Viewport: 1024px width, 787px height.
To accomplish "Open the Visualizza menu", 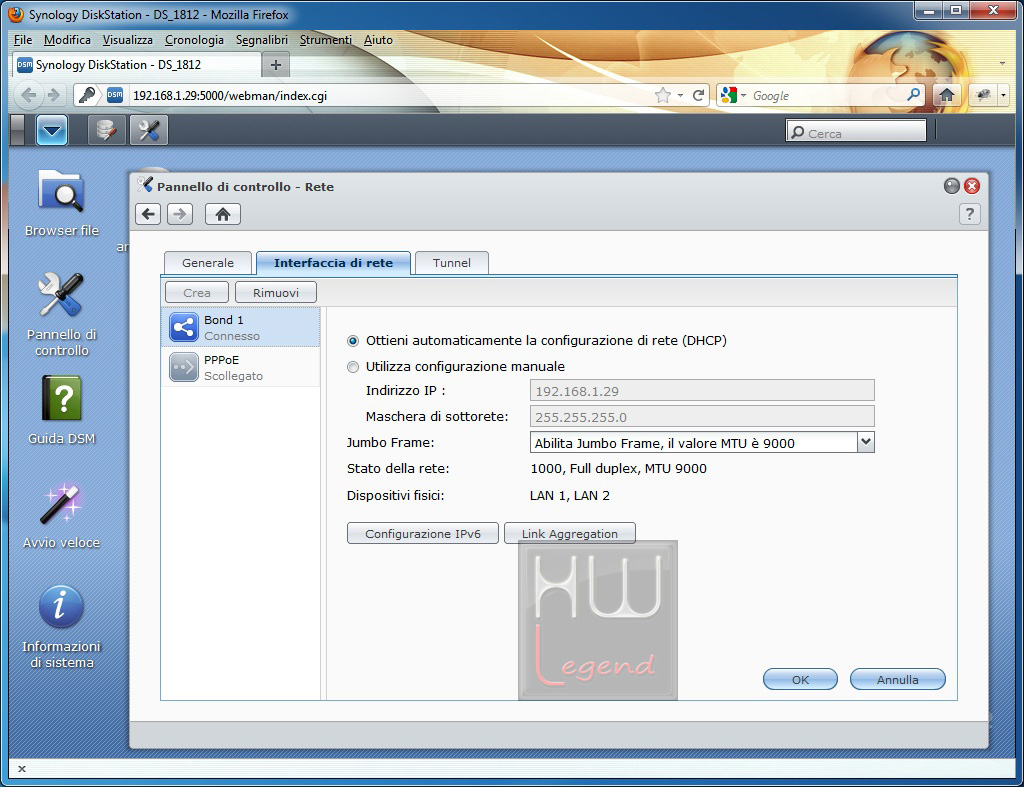I will 127,40.
